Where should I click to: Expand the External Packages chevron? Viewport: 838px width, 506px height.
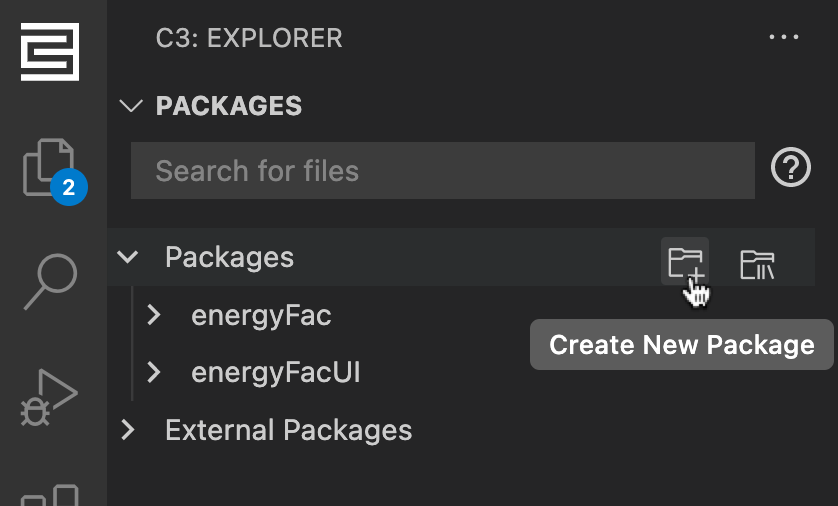[128, 430]
